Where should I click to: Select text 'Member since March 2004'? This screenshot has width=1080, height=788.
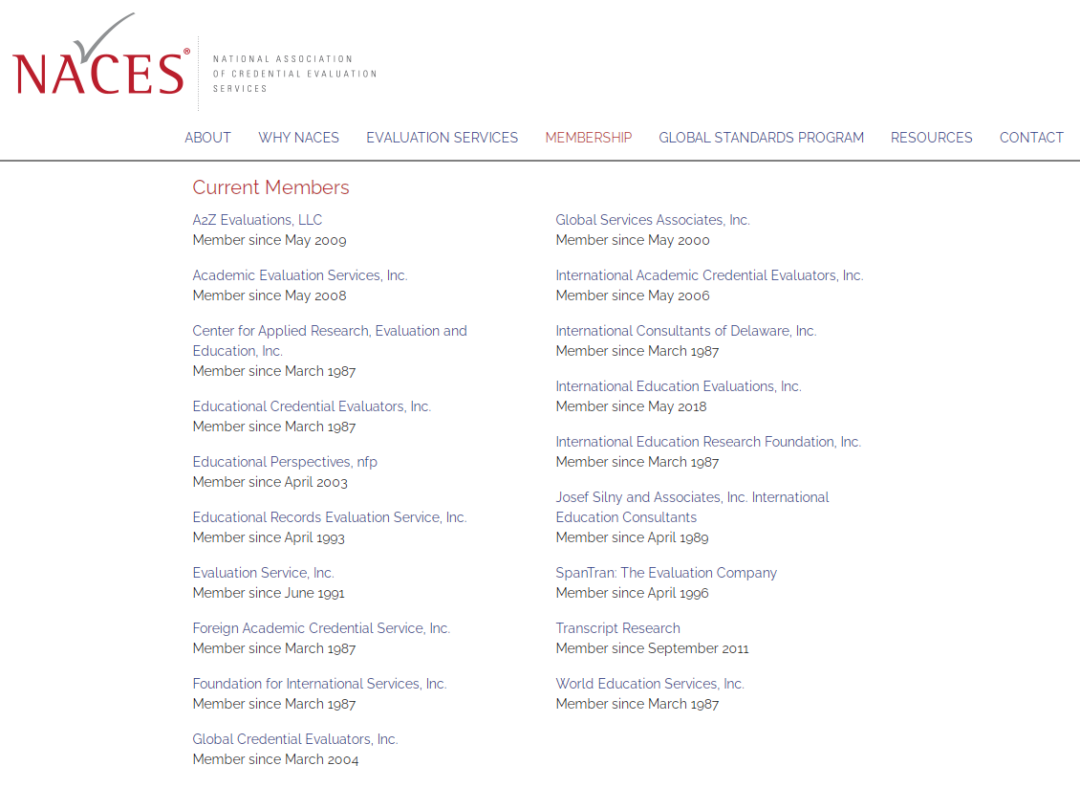click(276, 759)
